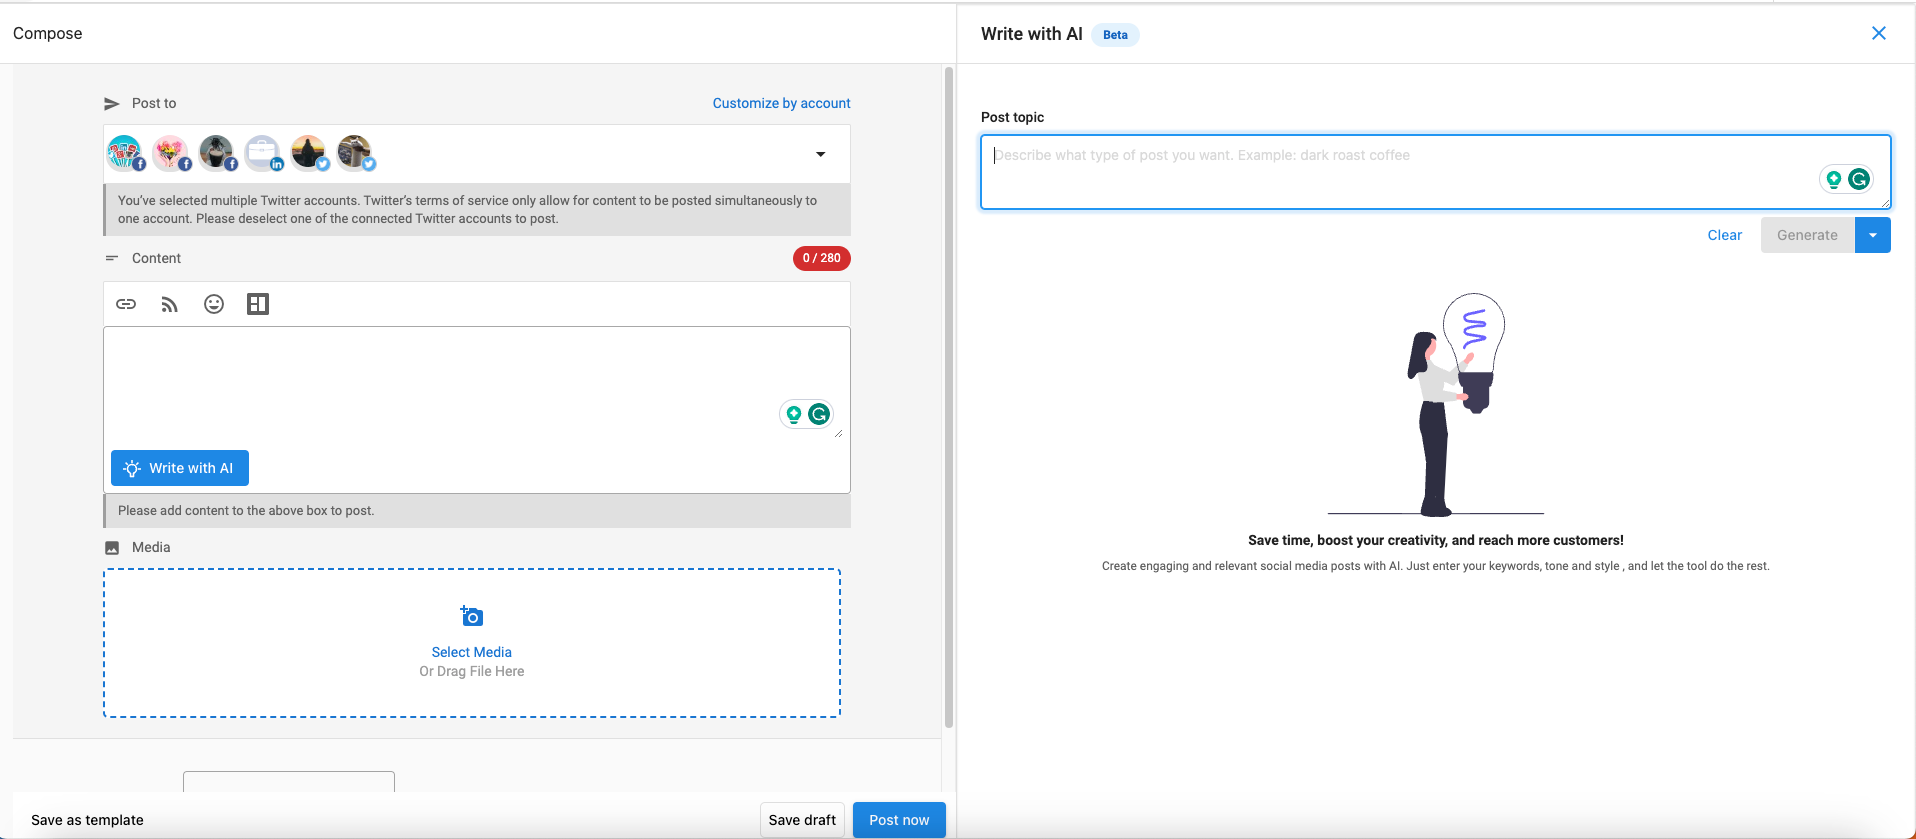Click the Clear link
The height and width of the screenshot is (839, 1916).
point(1725,235)
